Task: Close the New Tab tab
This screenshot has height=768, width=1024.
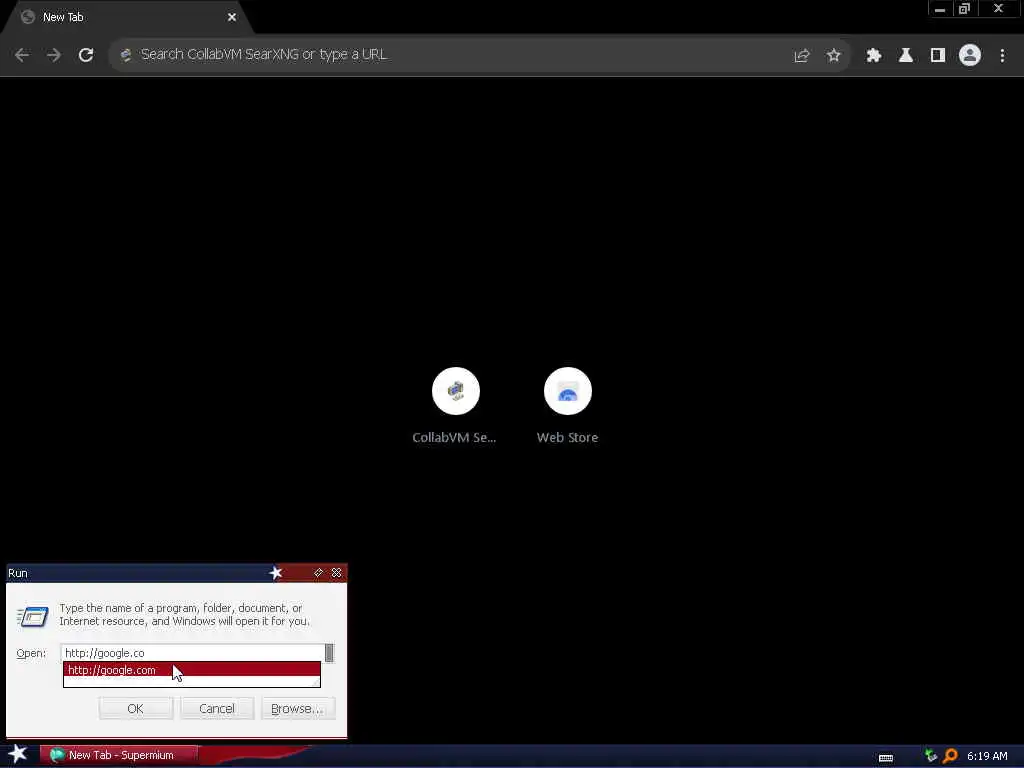Action: pyautogui.click(x=232, y=18)
